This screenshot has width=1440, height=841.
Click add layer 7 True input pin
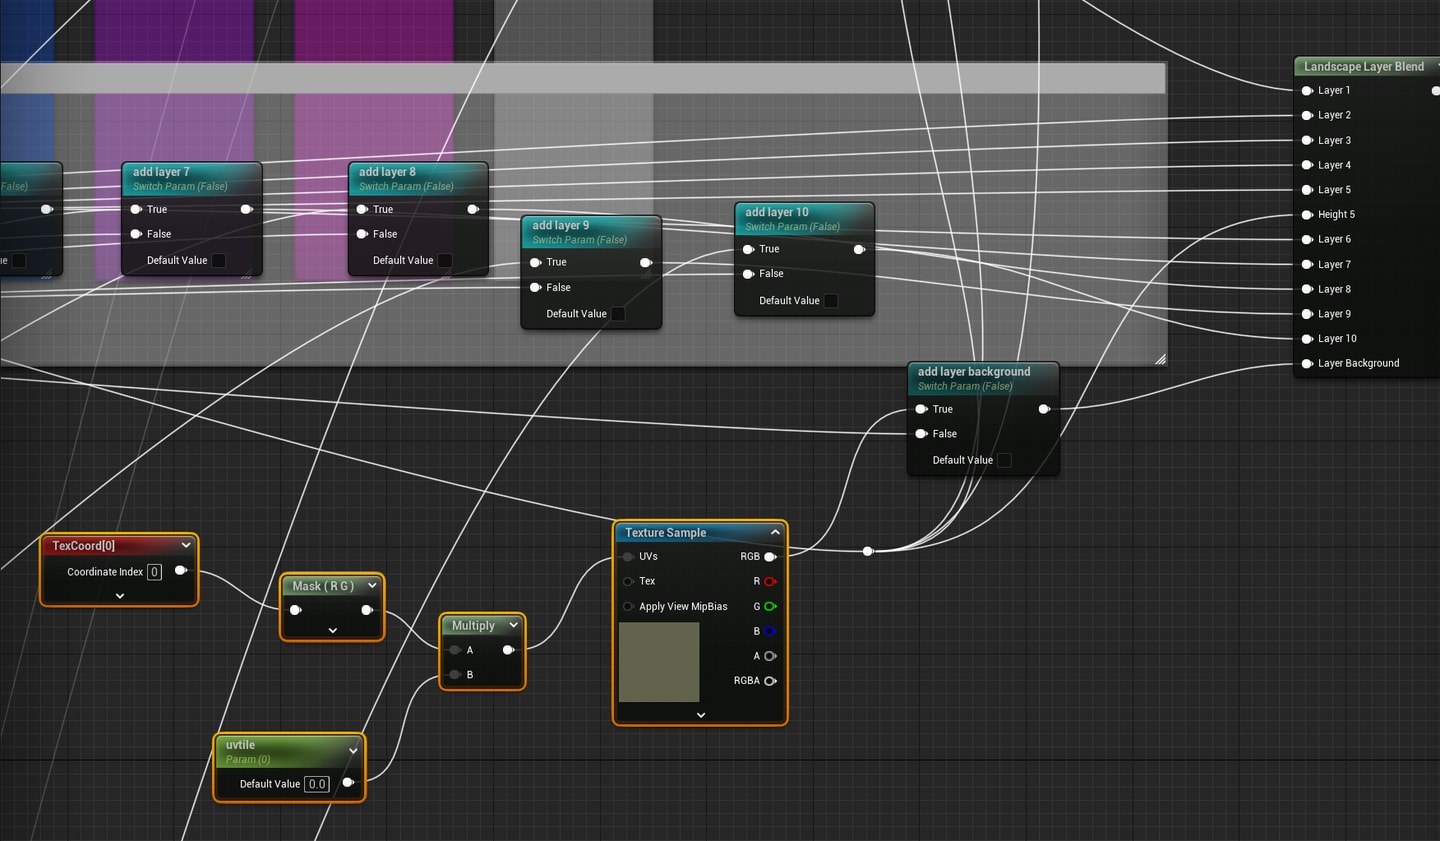click(x=136, y=210)
